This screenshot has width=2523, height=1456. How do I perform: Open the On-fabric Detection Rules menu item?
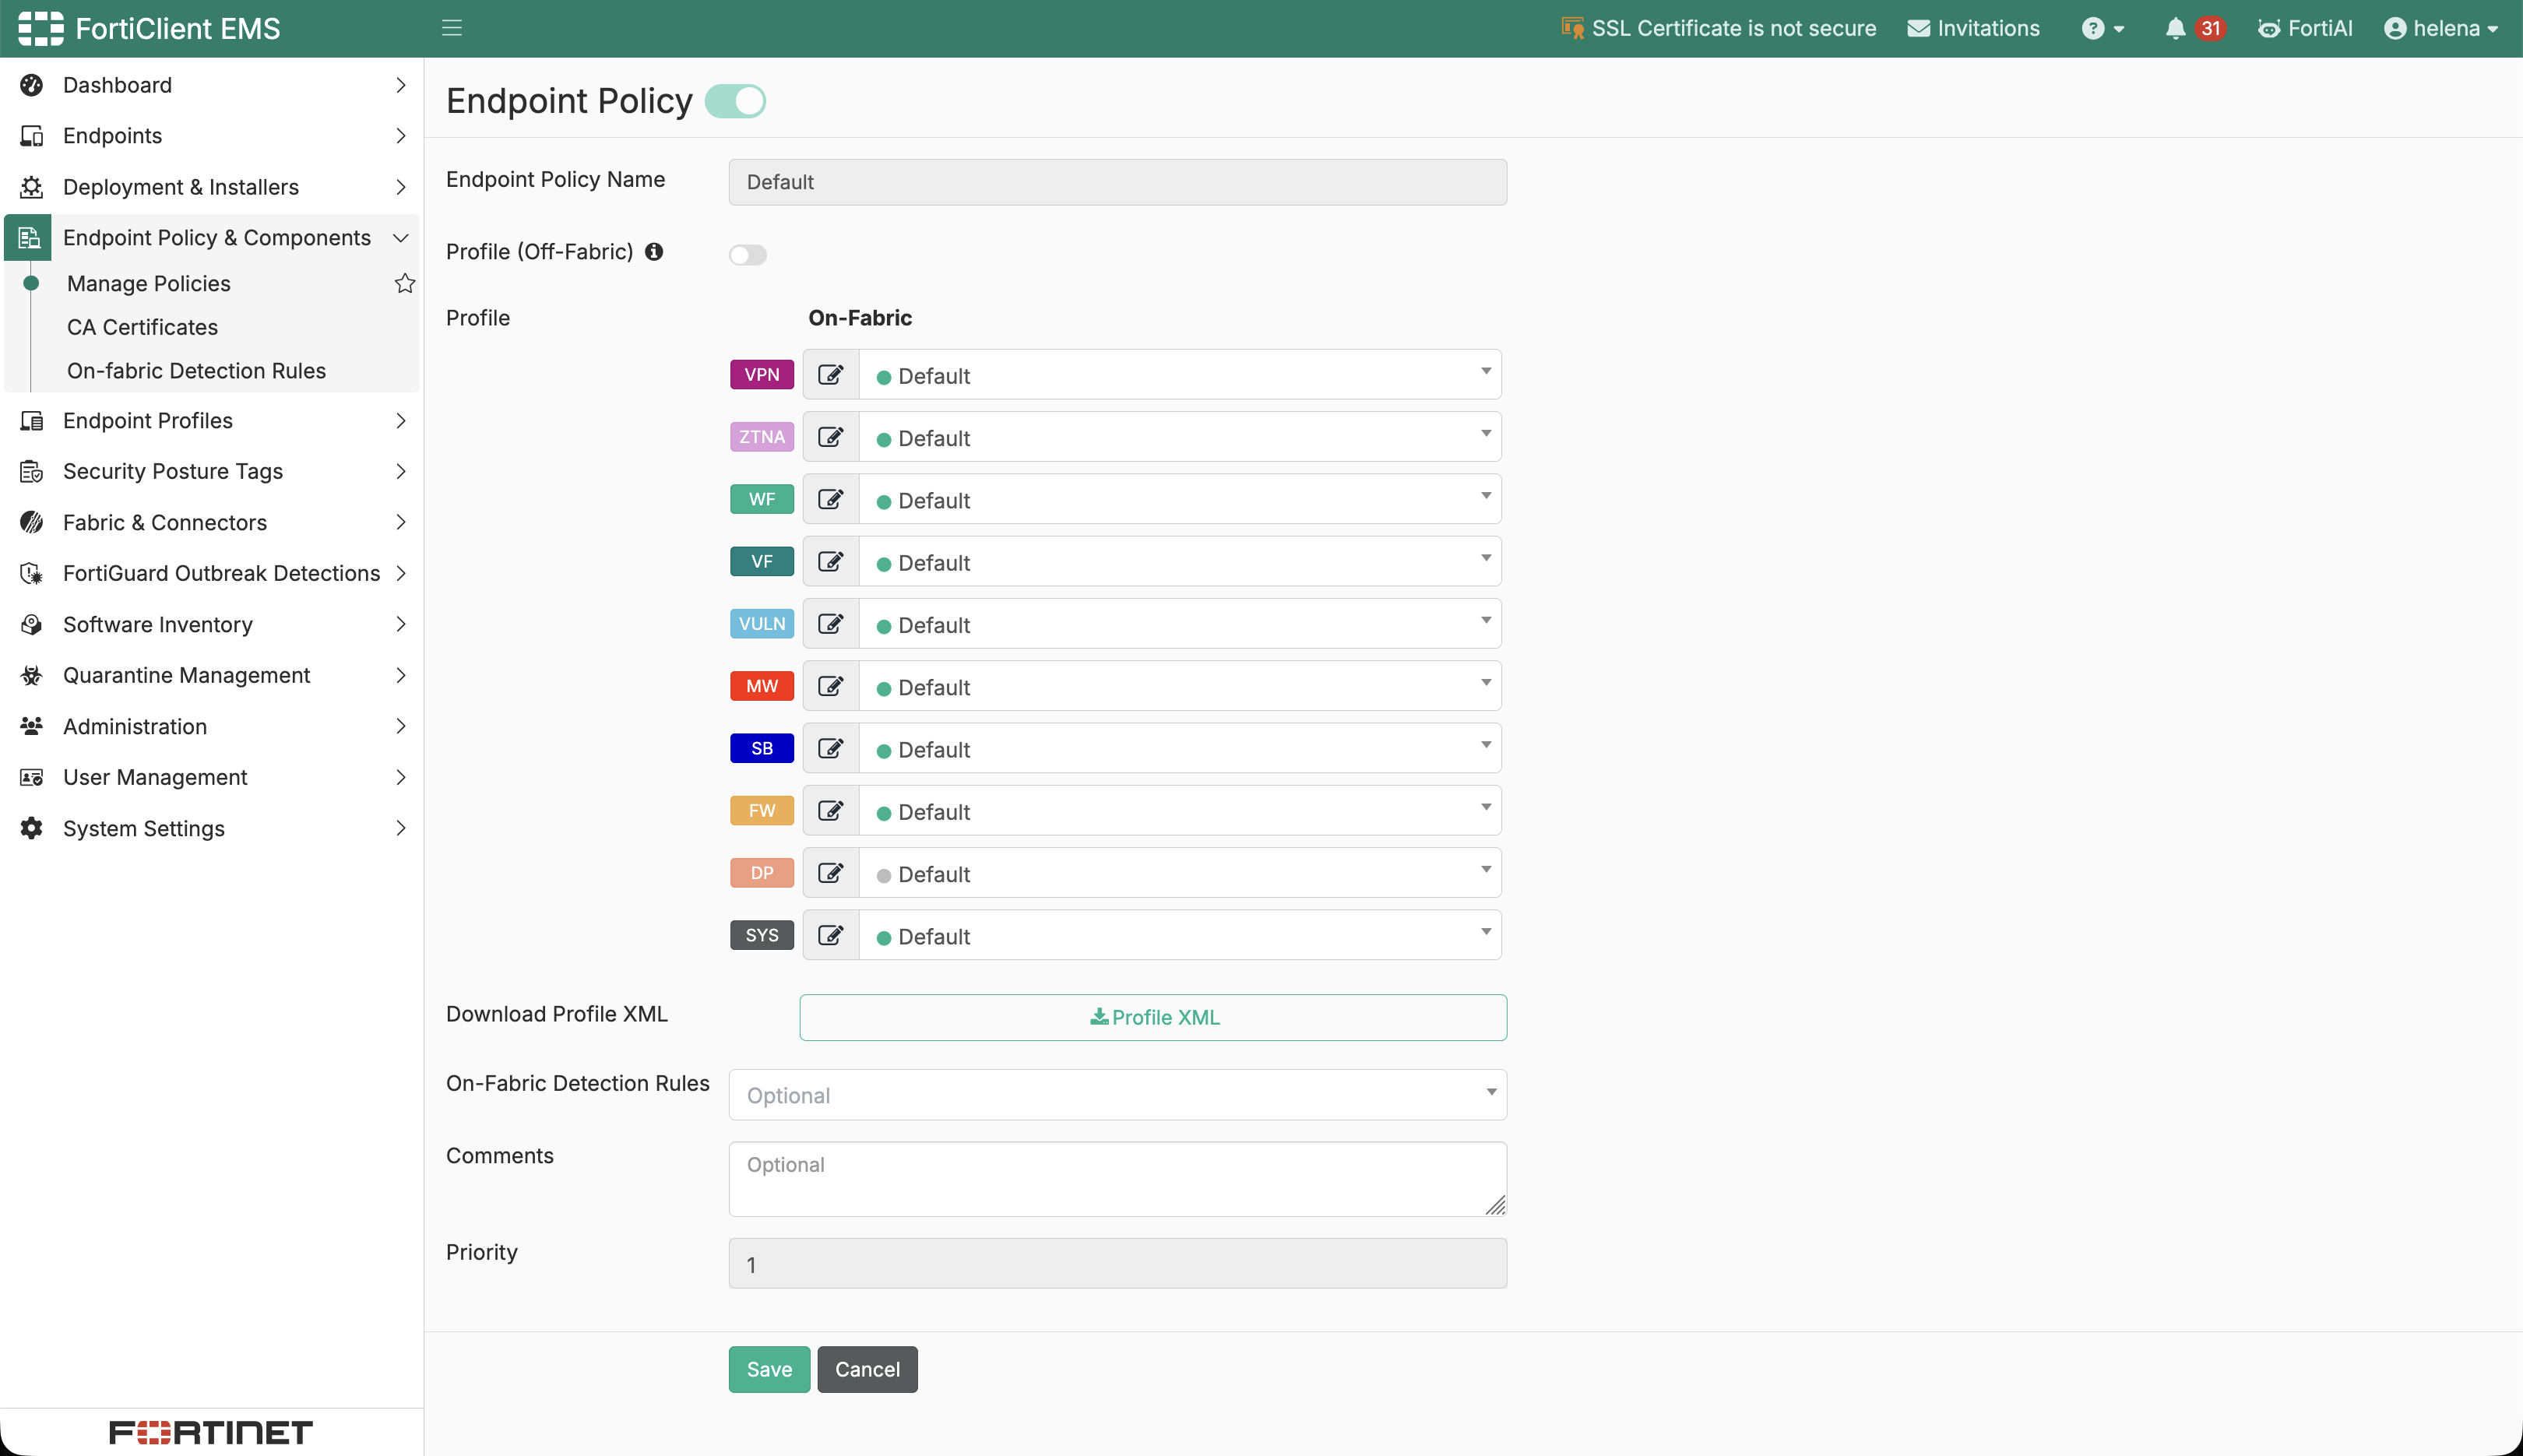click(x=196, y=371)
